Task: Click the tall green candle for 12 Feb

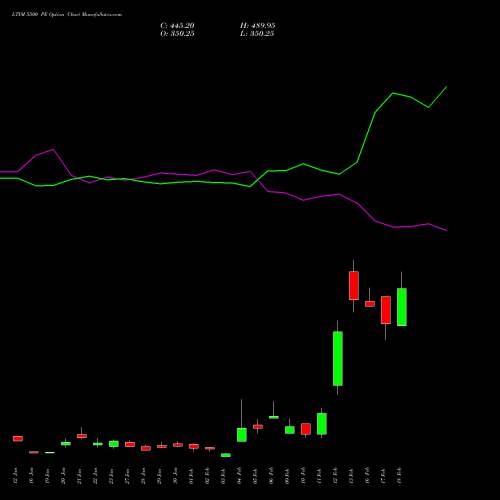Action: (x=338, y=358)
